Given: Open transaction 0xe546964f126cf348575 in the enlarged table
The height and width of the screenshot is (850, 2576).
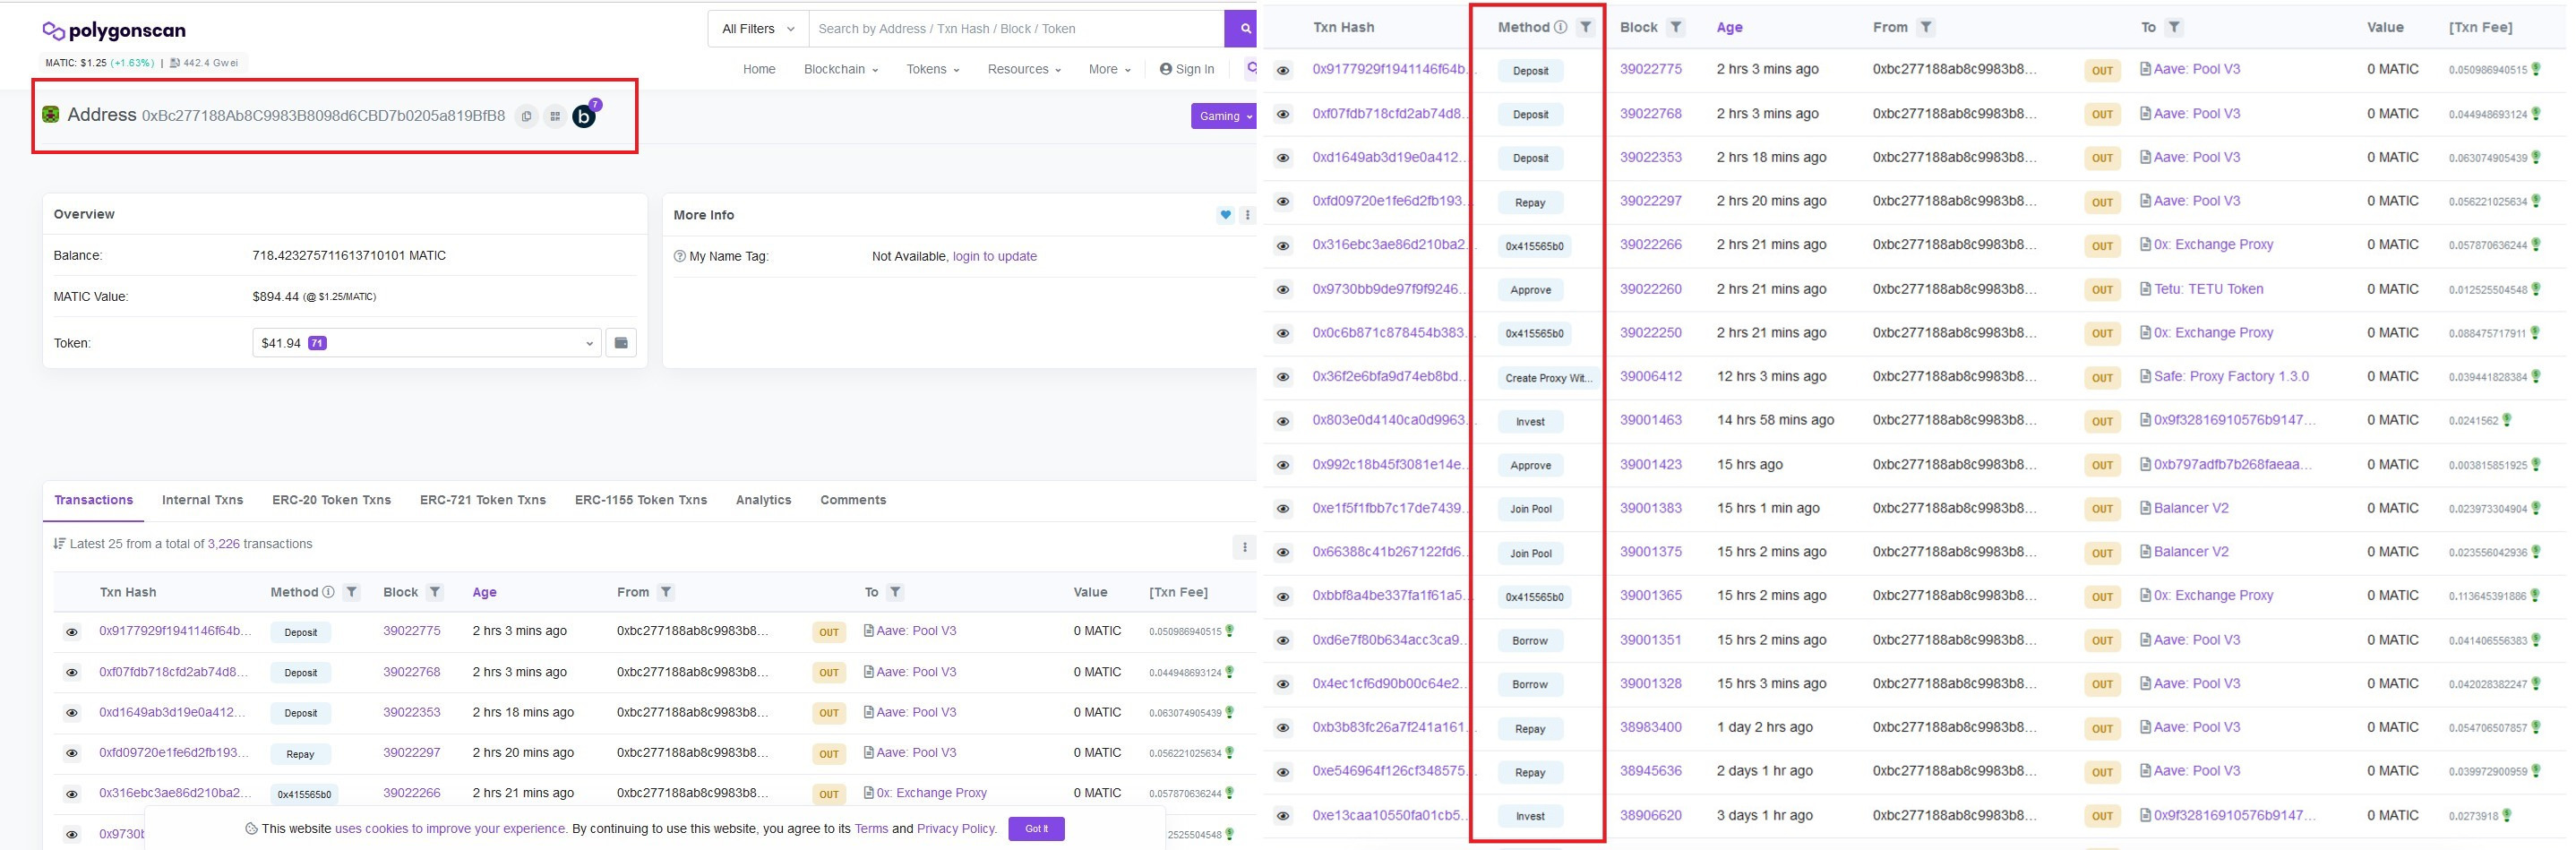Looking at the screenshot, I should pos(1389,771).
